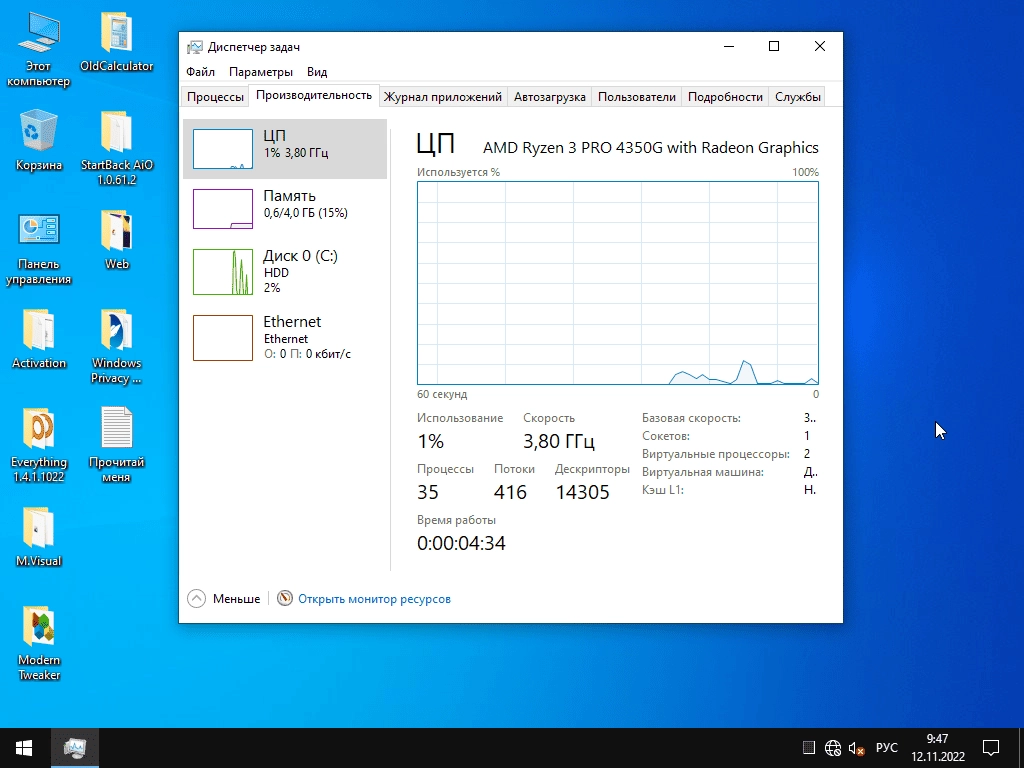Click the РУС language indicator
This screenshot has width=1024, height=768.
click(x=887, y=748)
